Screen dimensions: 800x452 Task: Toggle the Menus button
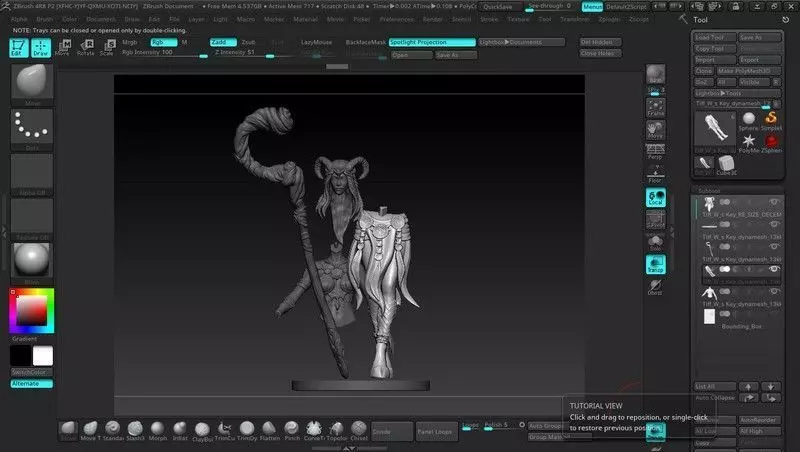(x=592, y=7)
